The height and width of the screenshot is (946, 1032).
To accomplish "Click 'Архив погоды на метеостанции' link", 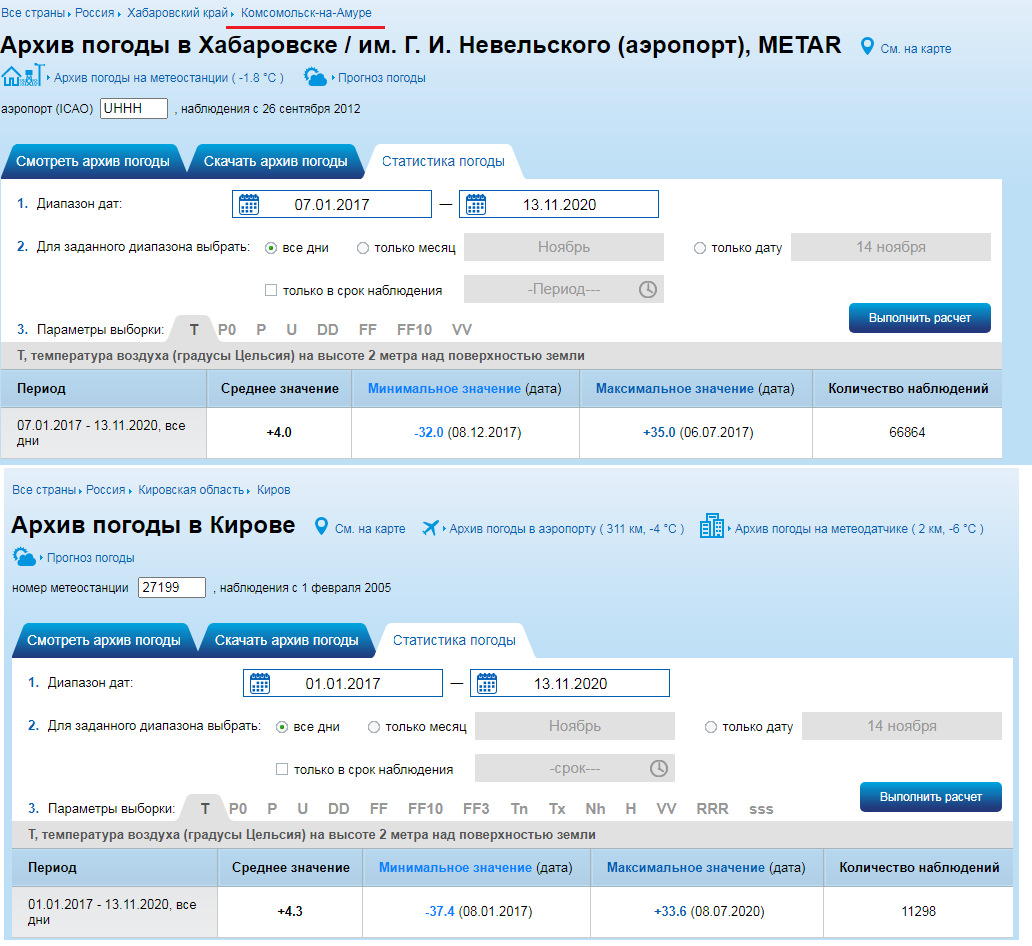I will (168, 78).
